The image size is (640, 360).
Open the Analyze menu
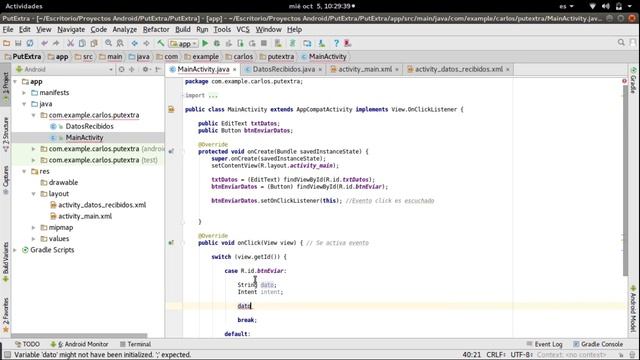click(124, 29)
